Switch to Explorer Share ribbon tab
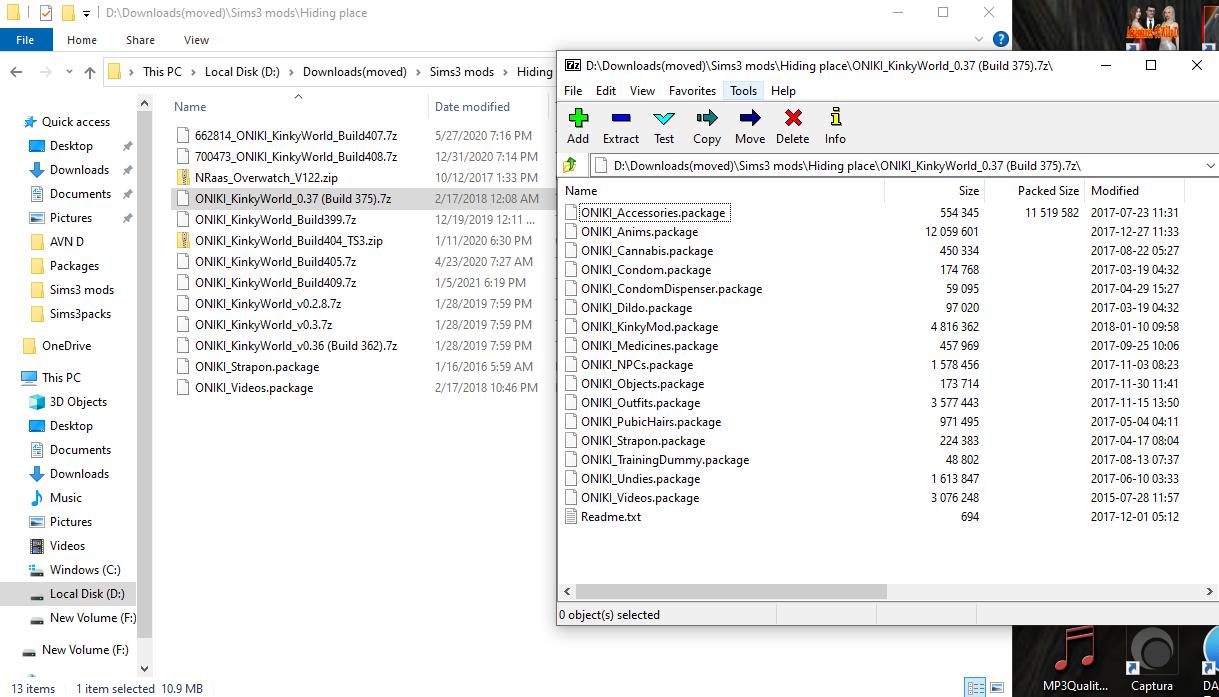 140,40
